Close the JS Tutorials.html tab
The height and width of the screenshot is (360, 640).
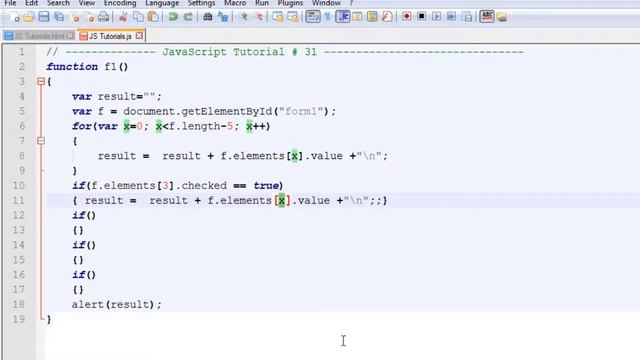(x=70, y=36)
